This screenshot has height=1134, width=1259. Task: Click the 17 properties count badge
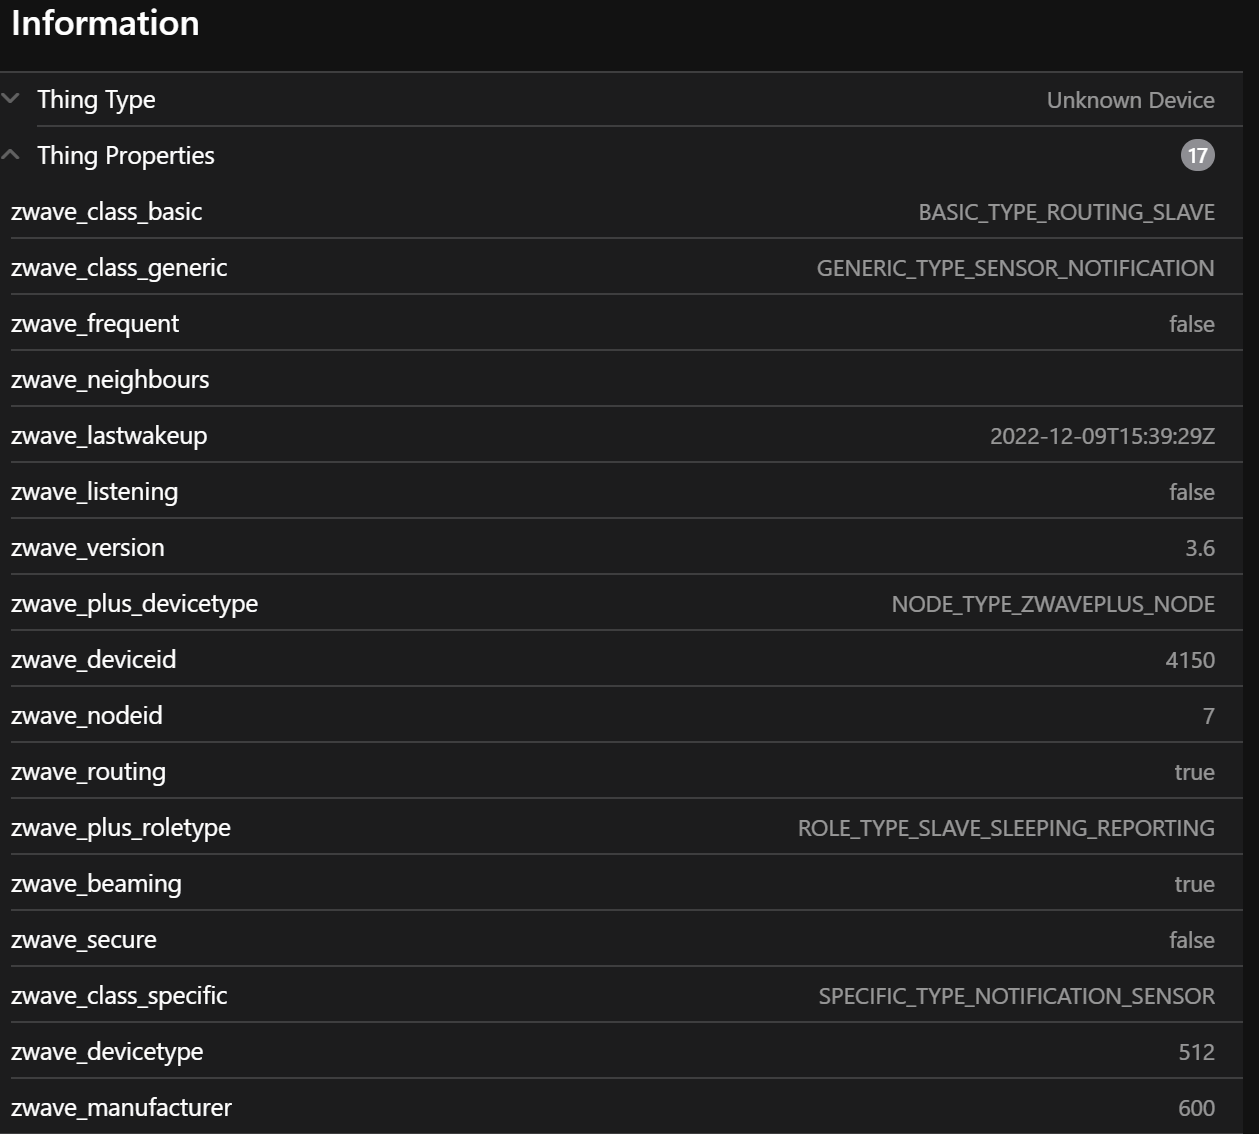(x=1197, y=155)
